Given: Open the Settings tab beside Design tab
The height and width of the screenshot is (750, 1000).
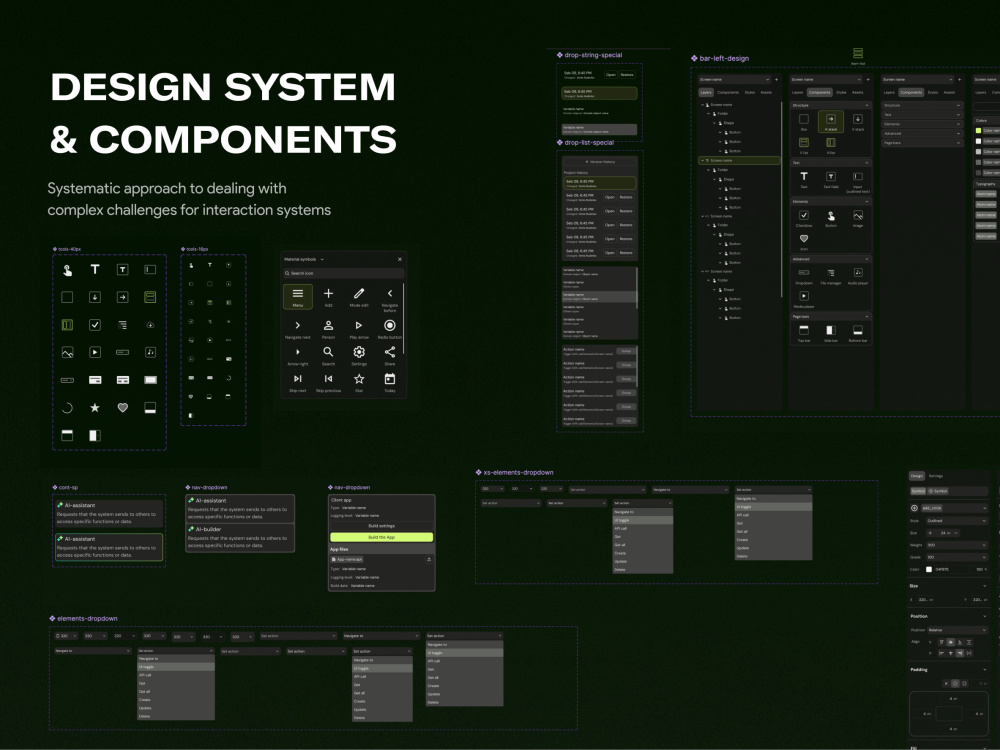Looking at the screenshot, I should pyautogui.click(x=936, y=476).
